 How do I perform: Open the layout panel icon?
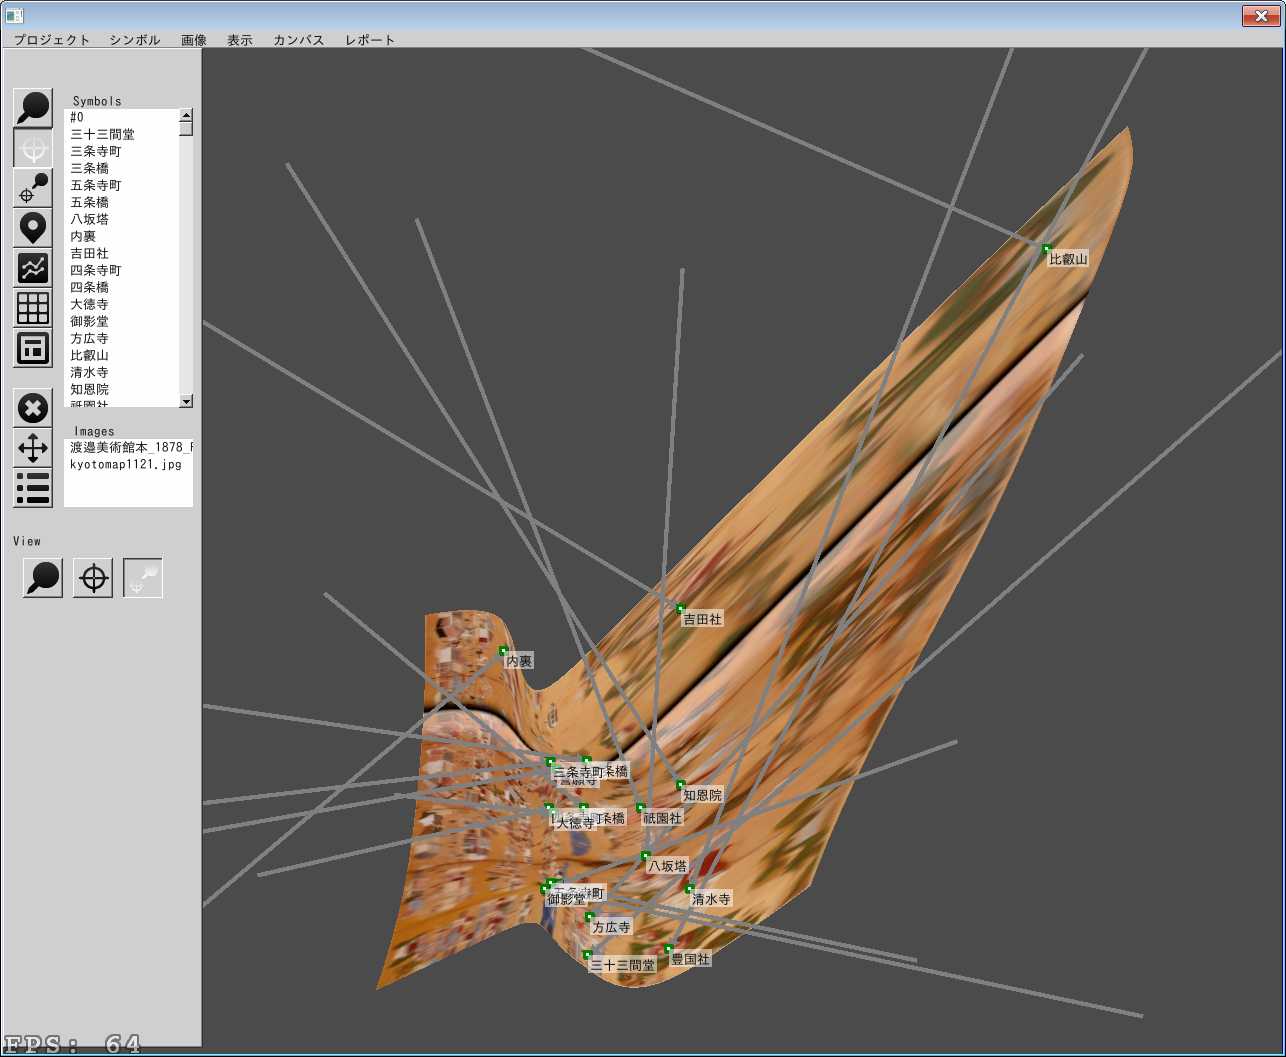[x=33, y=348]
